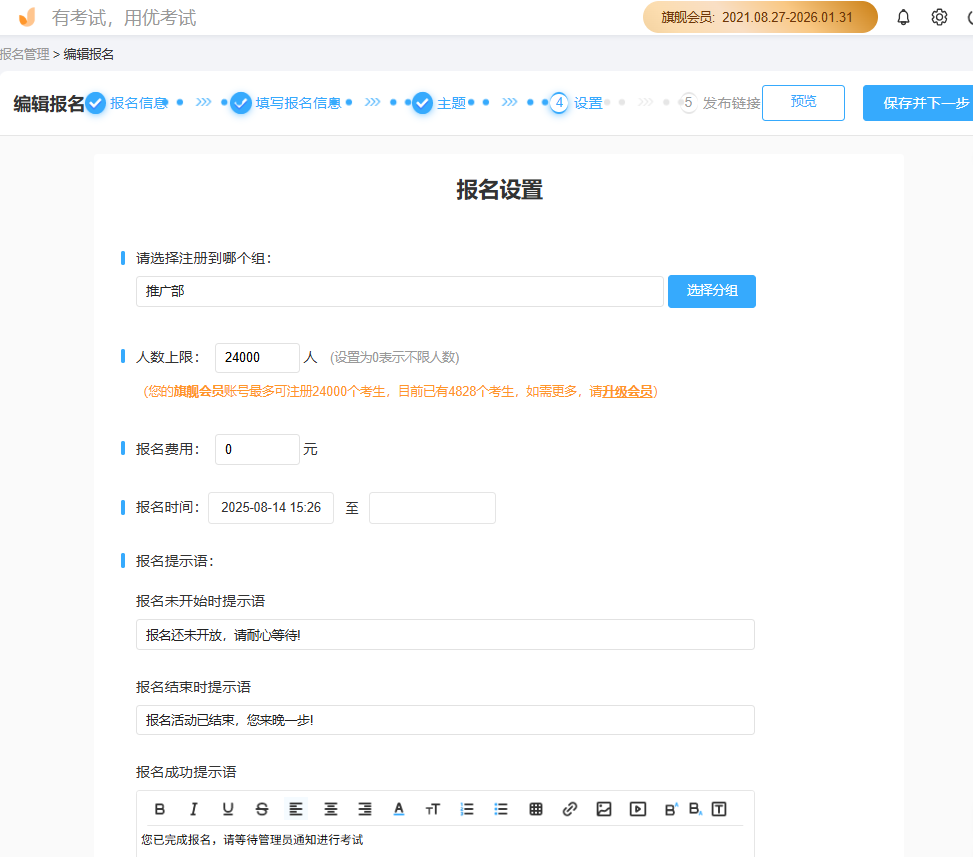Insert an image in editor
Screen dimensions: 973x857
(x=604, y=809)
